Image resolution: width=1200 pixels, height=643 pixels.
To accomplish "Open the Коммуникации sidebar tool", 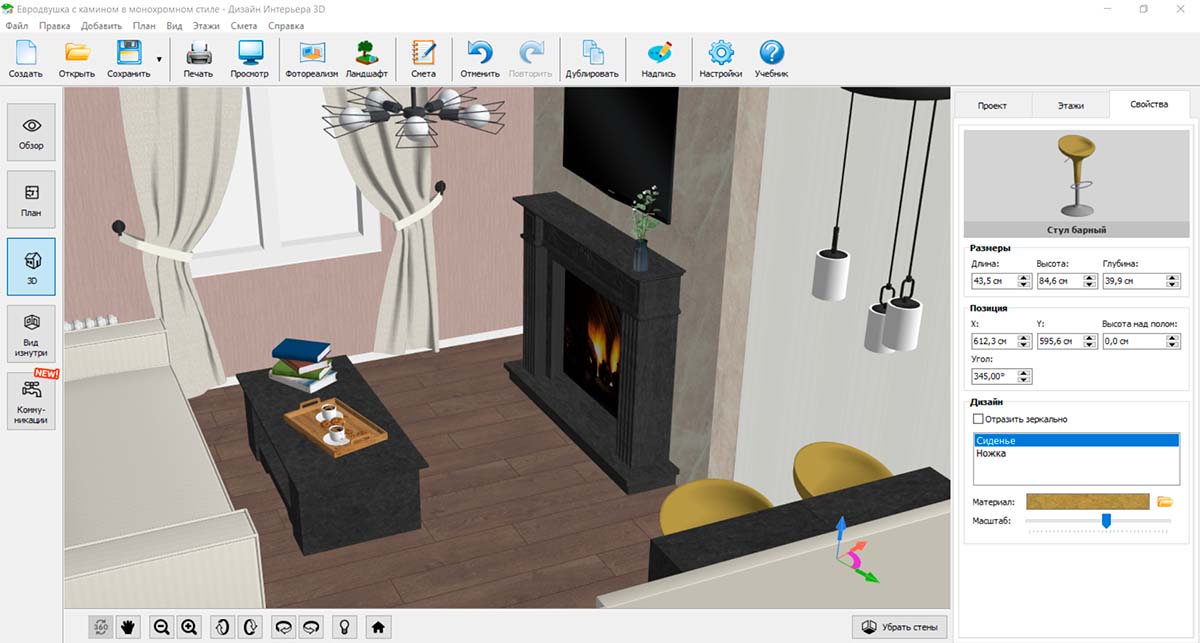I will tap(31, 401).
